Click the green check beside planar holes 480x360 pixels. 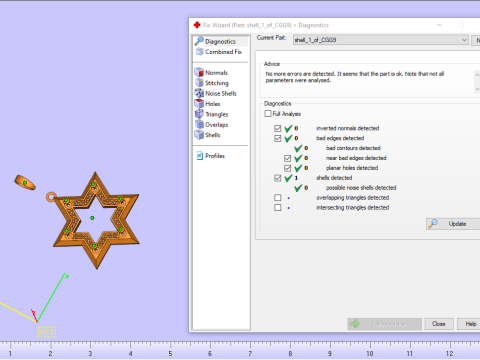pyautogui.click(x=298, y=168)
